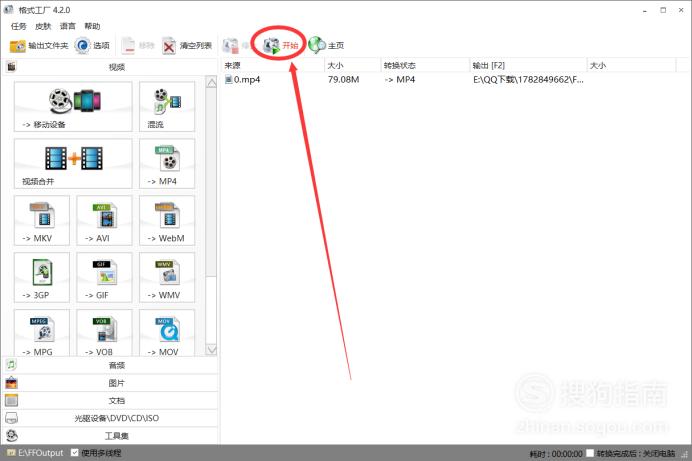692x461 pixels.
Task: Minimize the 格式工厂 window
Action: pyautogui.click(x=645, y=10)
